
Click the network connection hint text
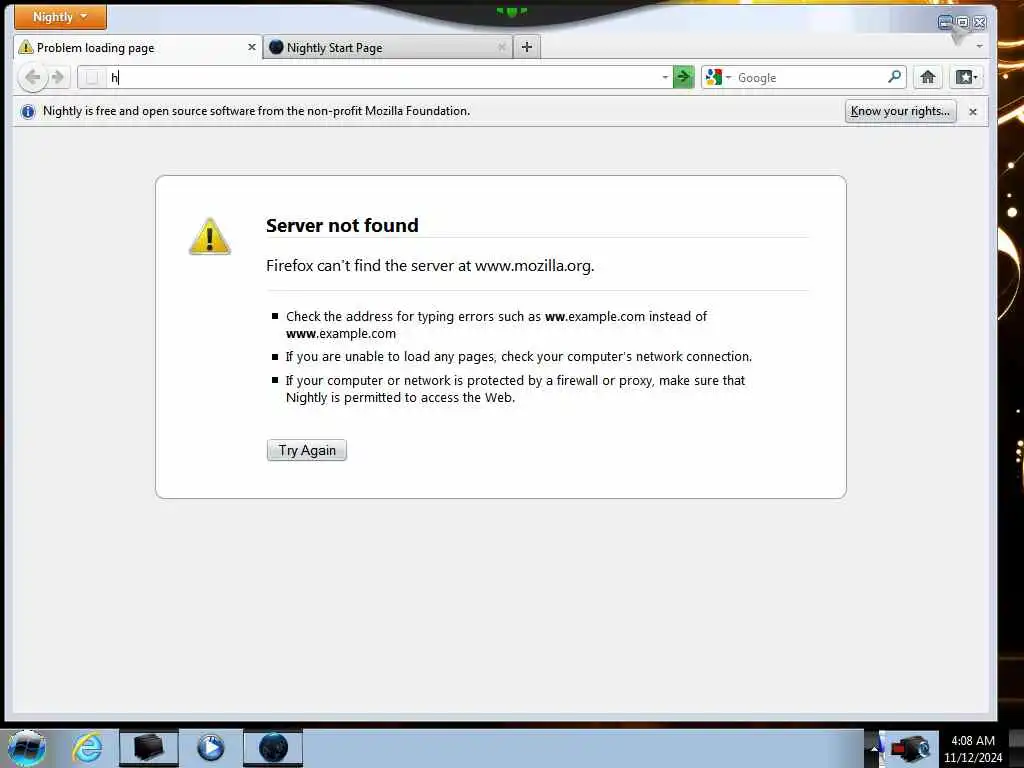tap(519, 357)
